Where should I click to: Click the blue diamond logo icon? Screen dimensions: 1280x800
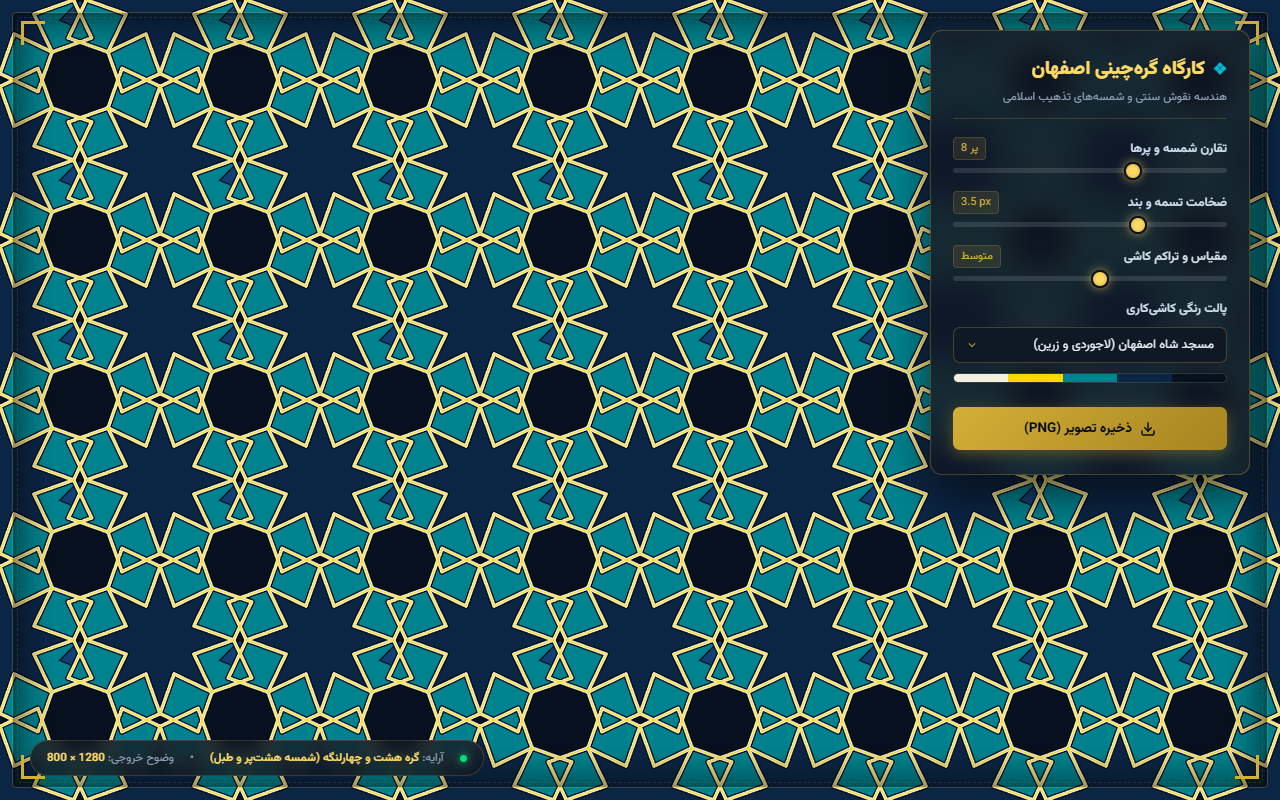(x=1220, y=69)
